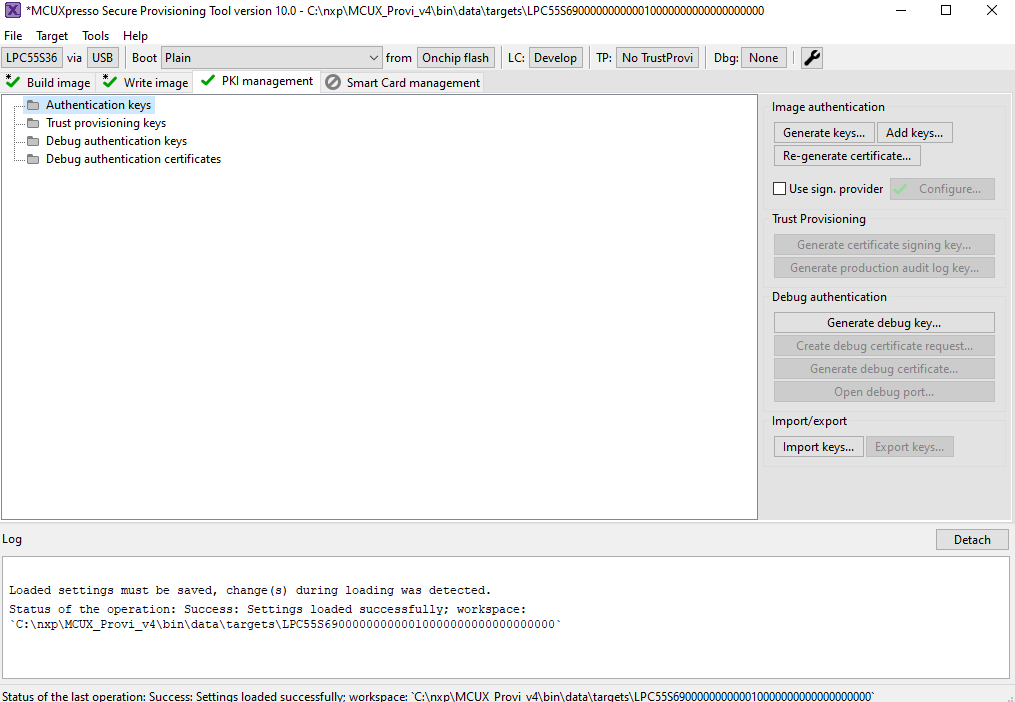Click log line 'Loaded settings must be saved'
This screenshot has height=702, width=1015.
click(250, 591)
